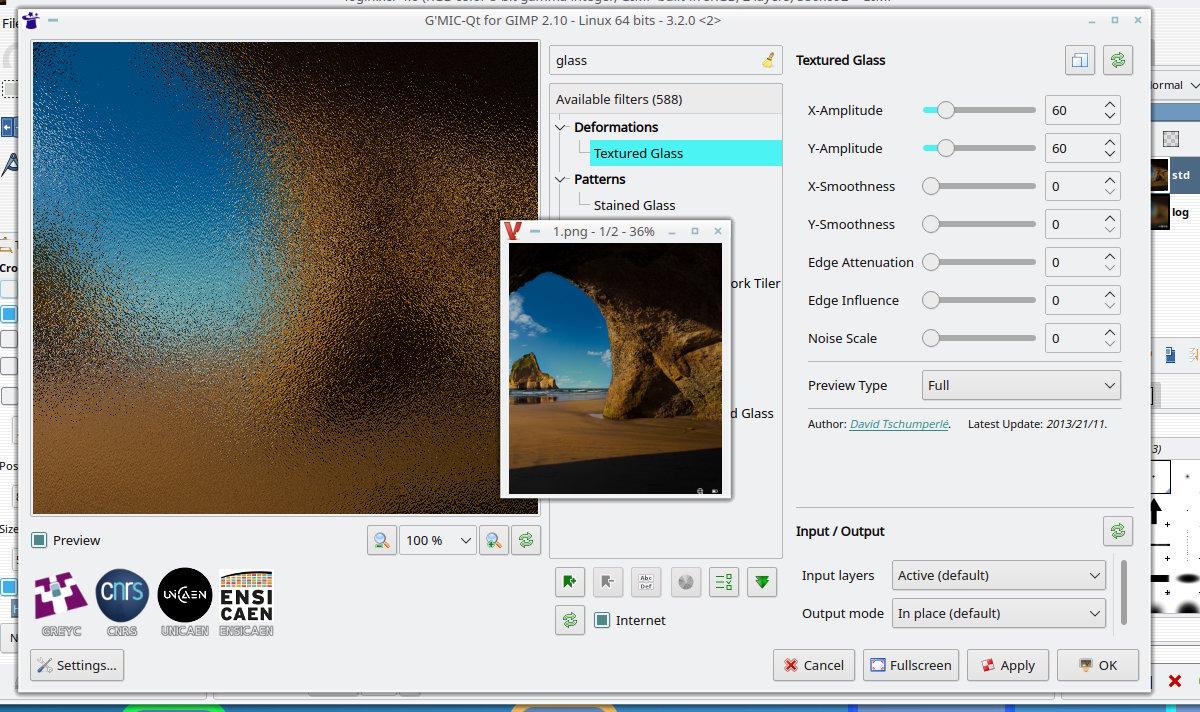Image resolution: width=1200 pixels, height=712 pixels.
Task: Remove fave using the grey bookmark icon
Action: pos(608,582)
